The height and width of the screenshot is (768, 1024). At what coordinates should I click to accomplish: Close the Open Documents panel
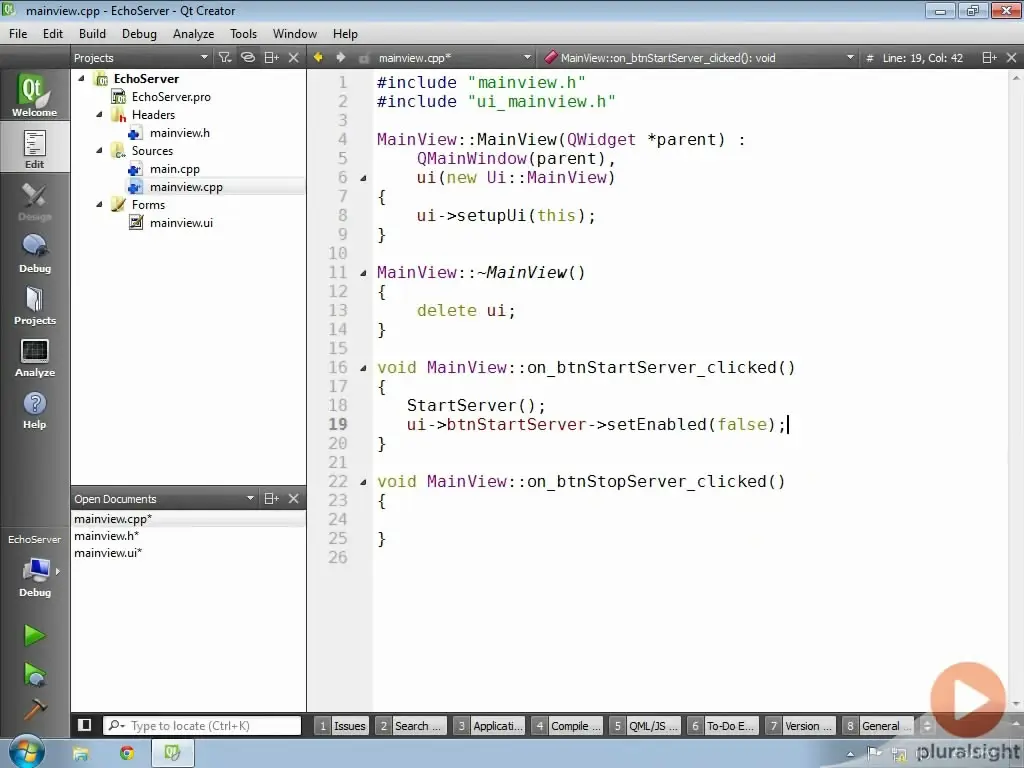pyautogui.click(x=294, y=498)
